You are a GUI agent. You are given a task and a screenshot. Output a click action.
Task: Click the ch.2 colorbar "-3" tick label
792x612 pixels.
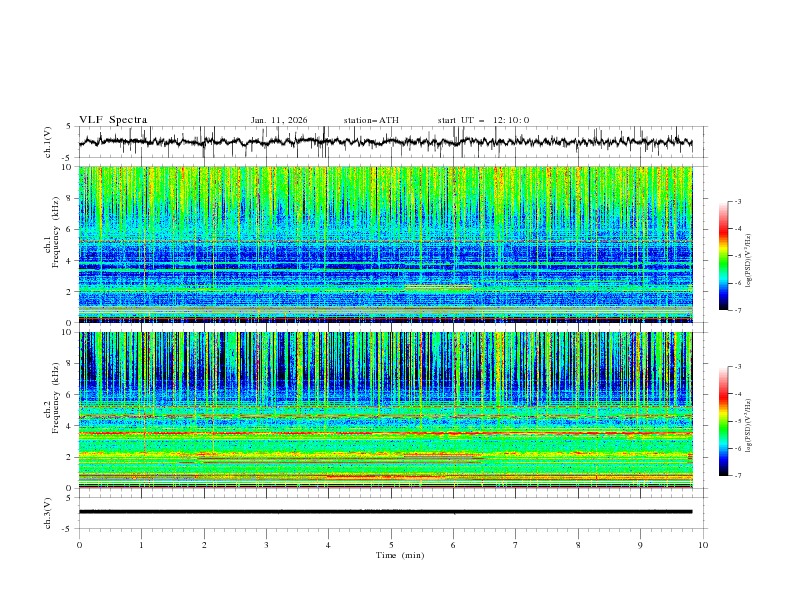737,367
